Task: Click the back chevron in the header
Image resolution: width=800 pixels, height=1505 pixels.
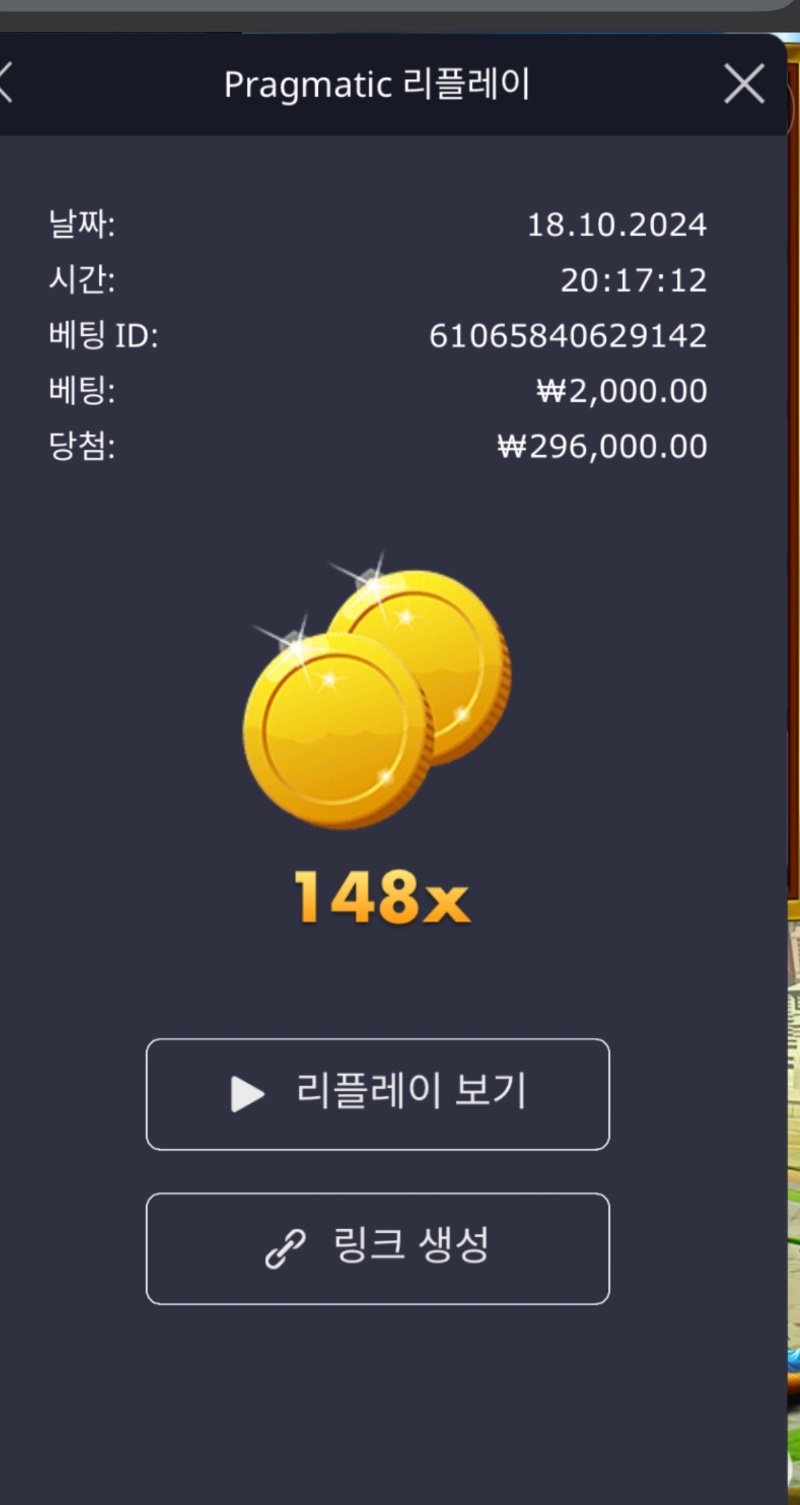Action: coord(5,85)
